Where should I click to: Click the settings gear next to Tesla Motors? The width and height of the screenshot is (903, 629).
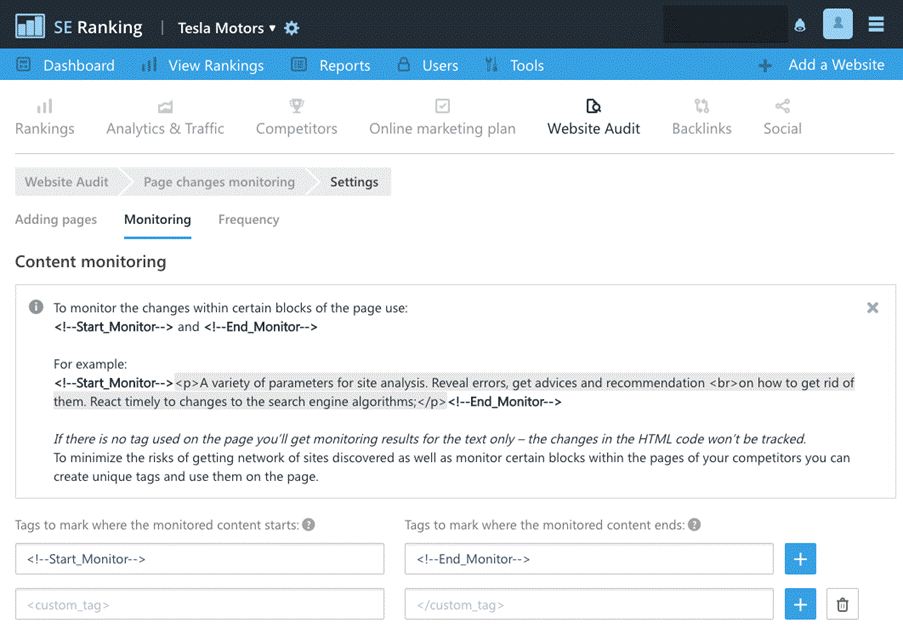click(x=292, y=28)
